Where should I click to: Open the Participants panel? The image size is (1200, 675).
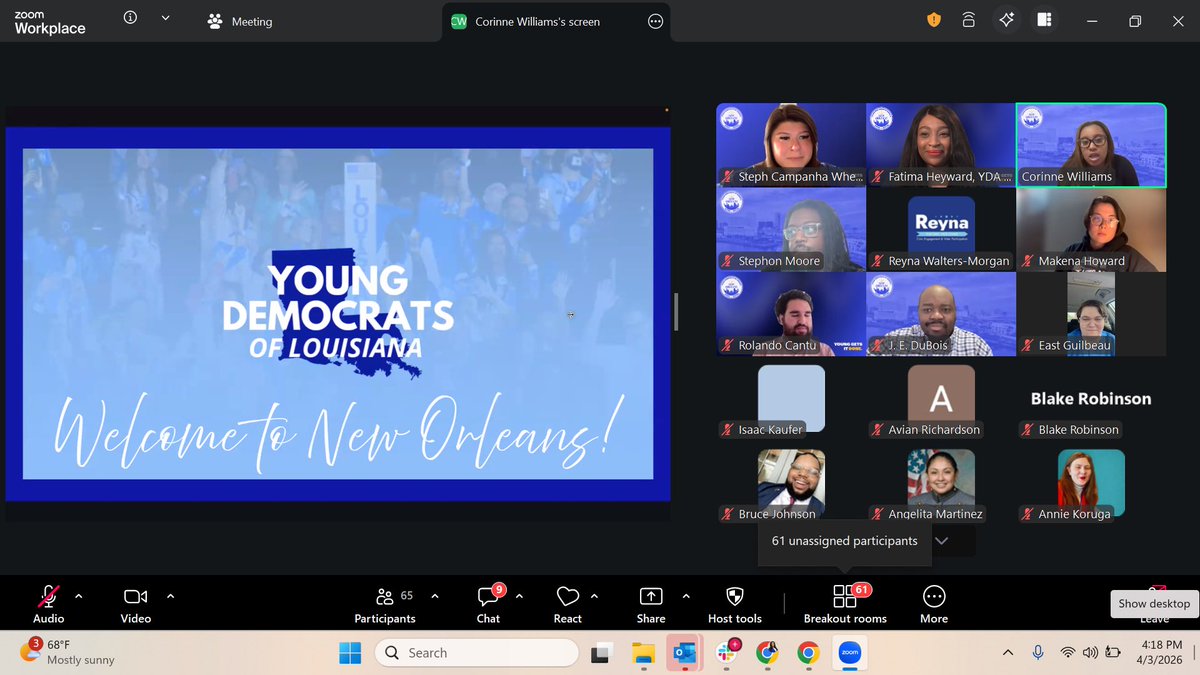pos(385,604)
